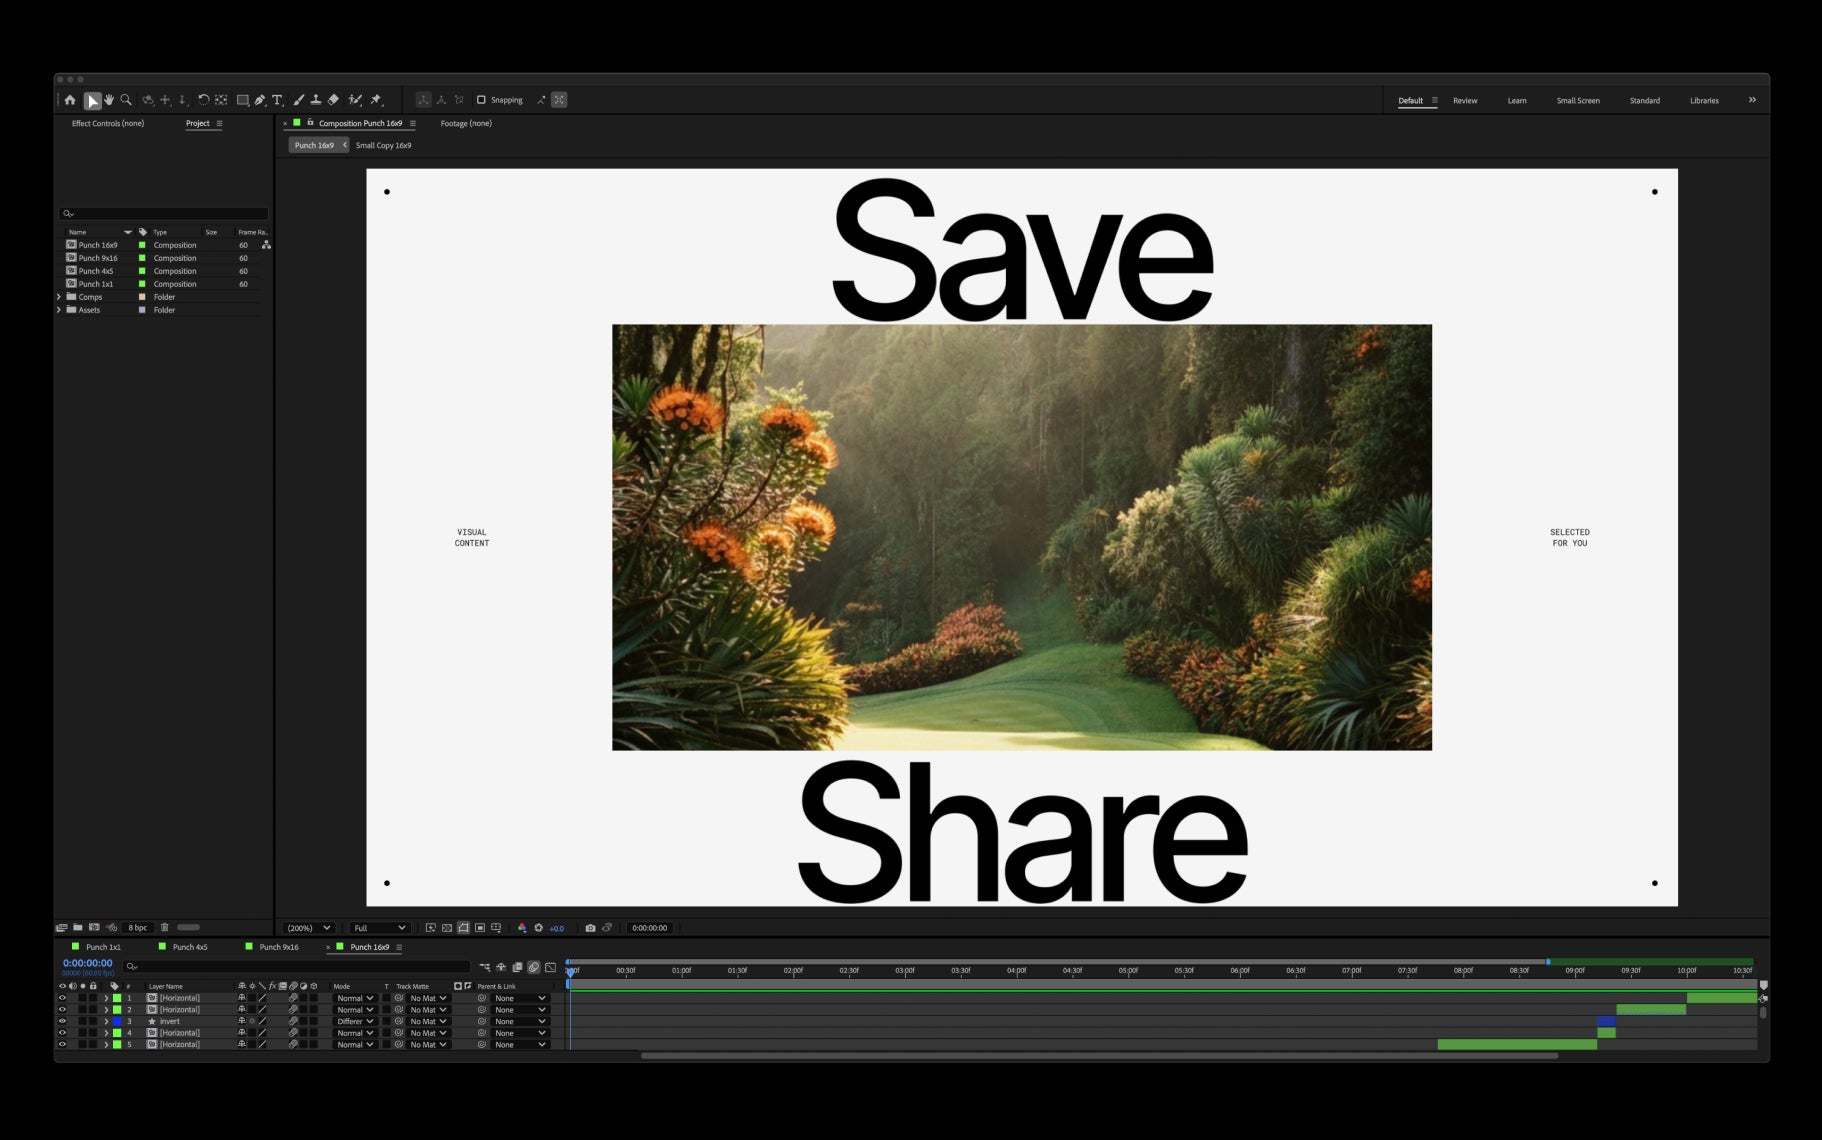Click the blue label color of invert layer
This screenshot has width=1822, height=1140.
coord(117,1021)
